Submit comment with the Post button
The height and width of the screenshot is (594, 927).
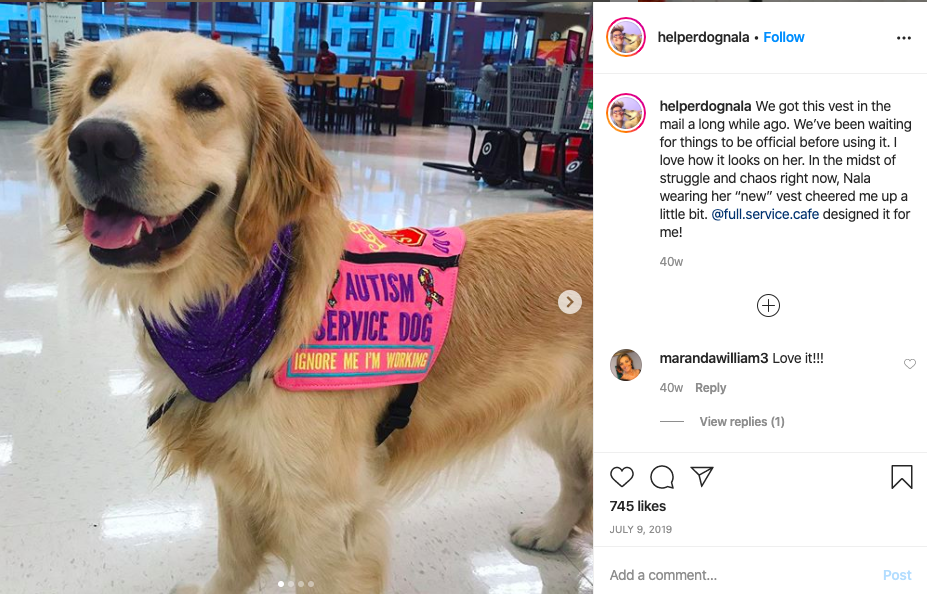[897, 575]
